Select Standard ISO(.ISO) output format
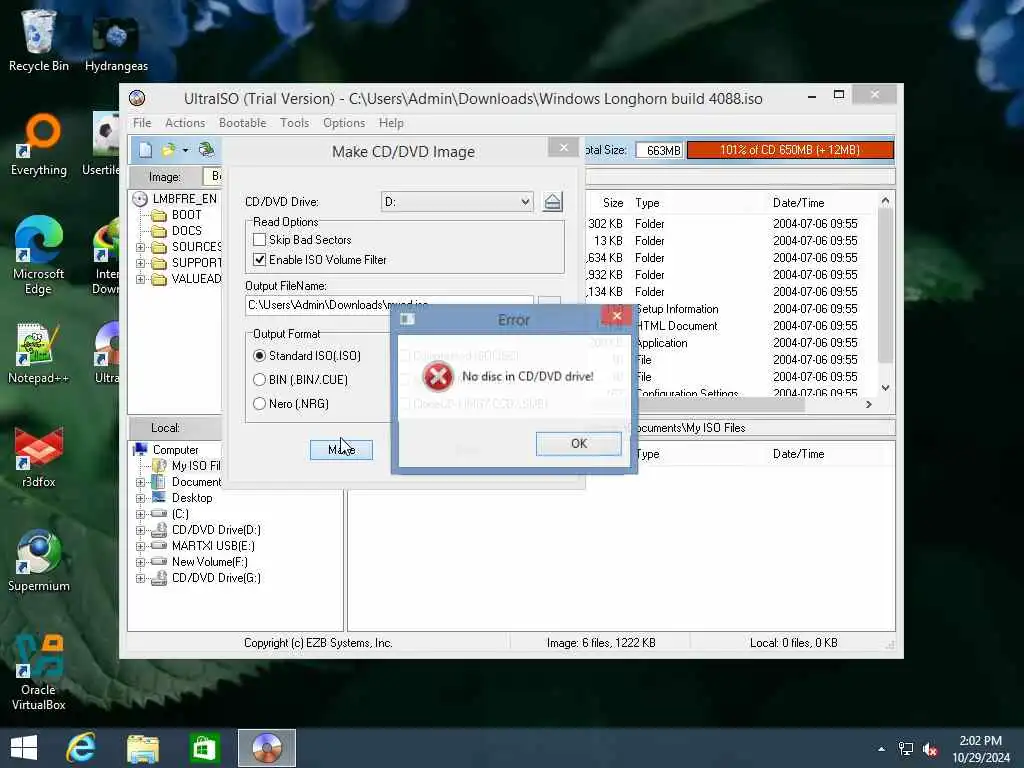This screenshot has width=1024, height=768. [259, 356]
